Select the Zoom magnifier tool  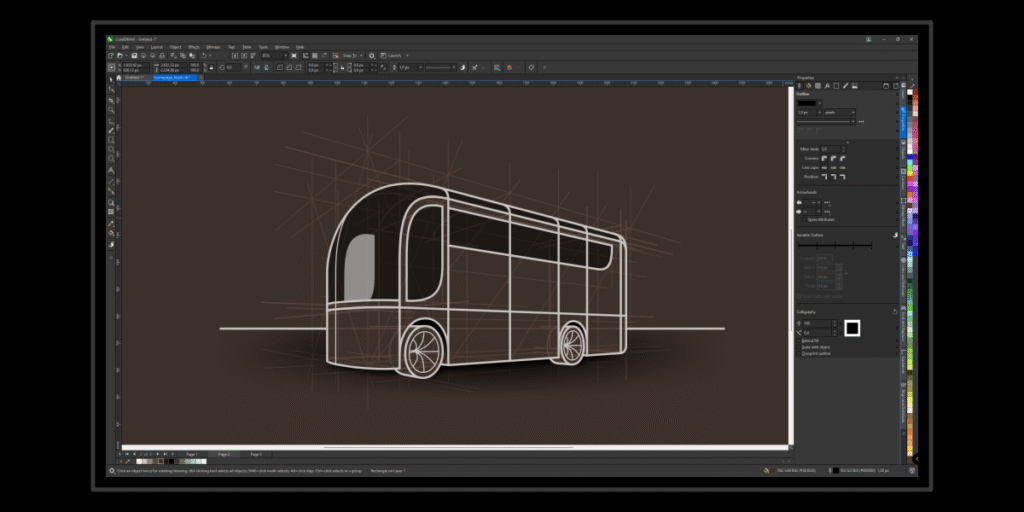tap(111, 110)
